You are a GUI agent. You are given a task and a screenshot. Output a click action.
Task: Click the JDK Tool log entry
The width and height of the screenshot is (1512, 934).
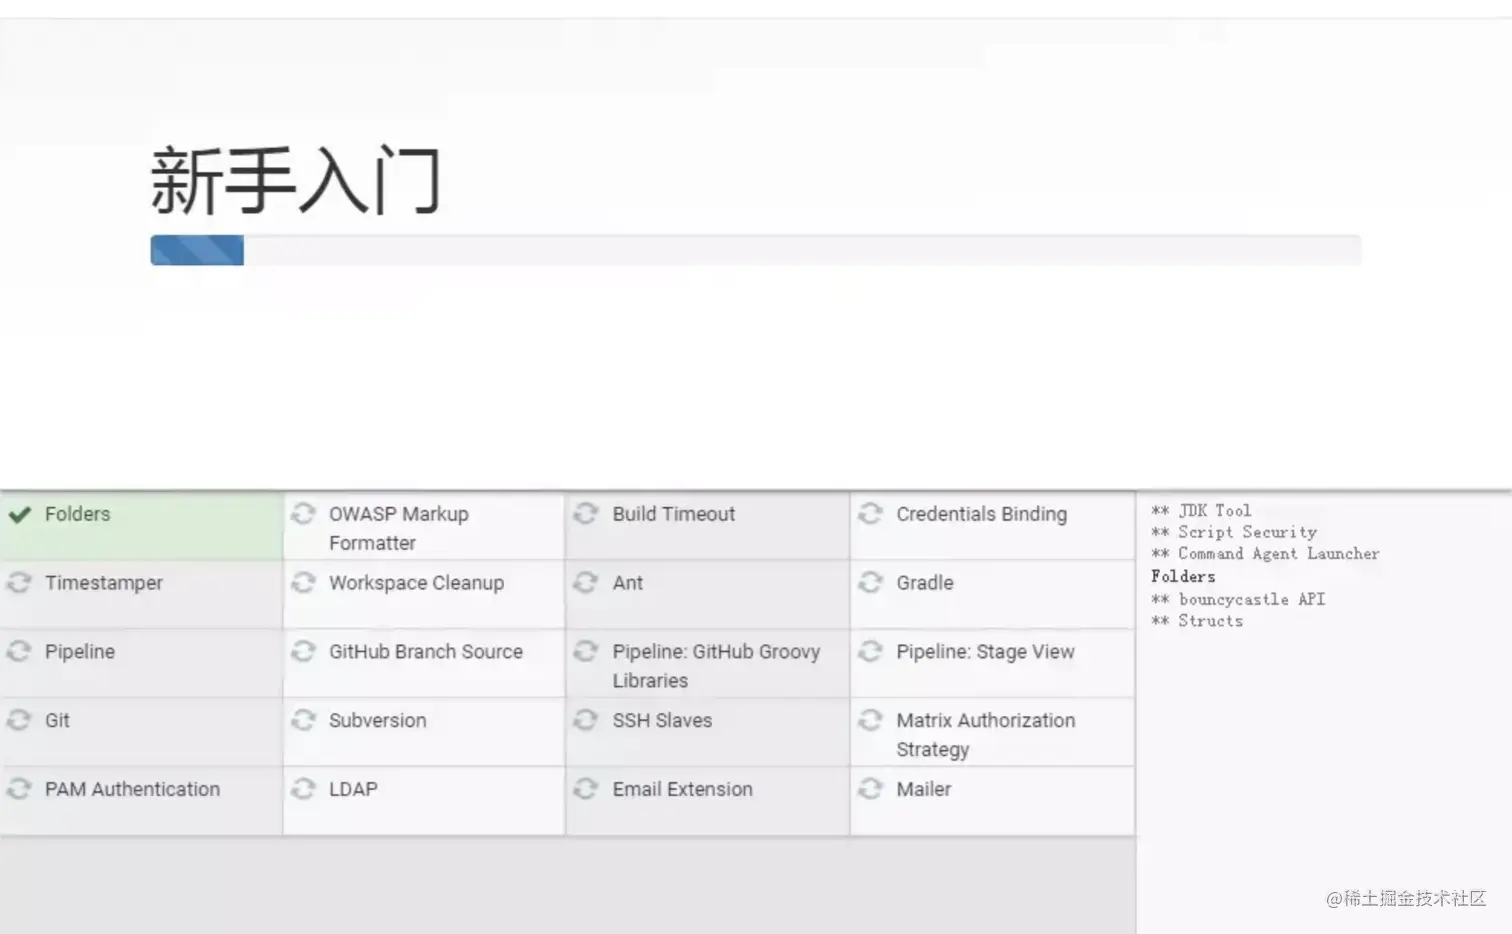[x=1201, y=511]
